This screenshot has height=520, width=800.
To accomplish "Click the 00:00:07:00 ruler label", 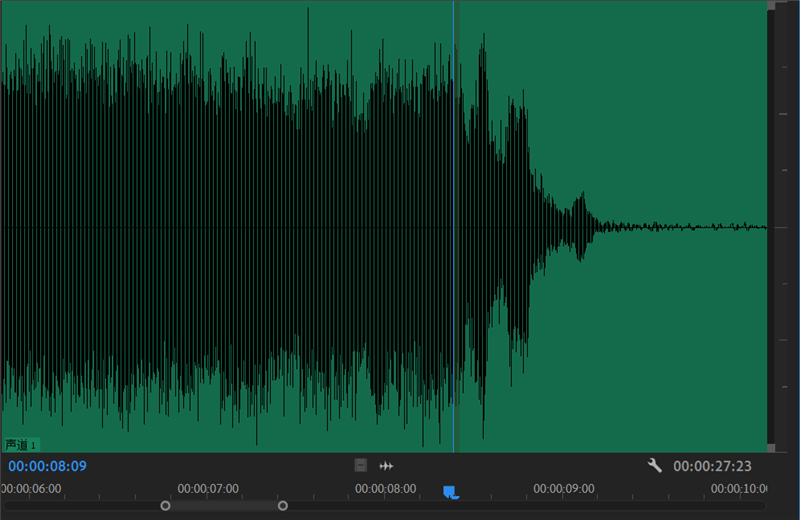I will (x=208, y=488).
